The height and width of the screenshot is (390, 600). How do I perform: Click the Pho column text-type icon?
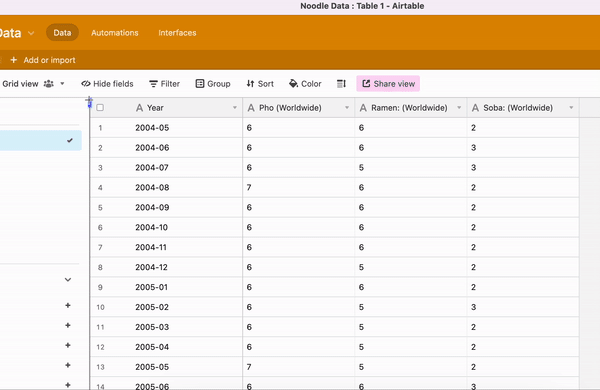click(251, 108)
